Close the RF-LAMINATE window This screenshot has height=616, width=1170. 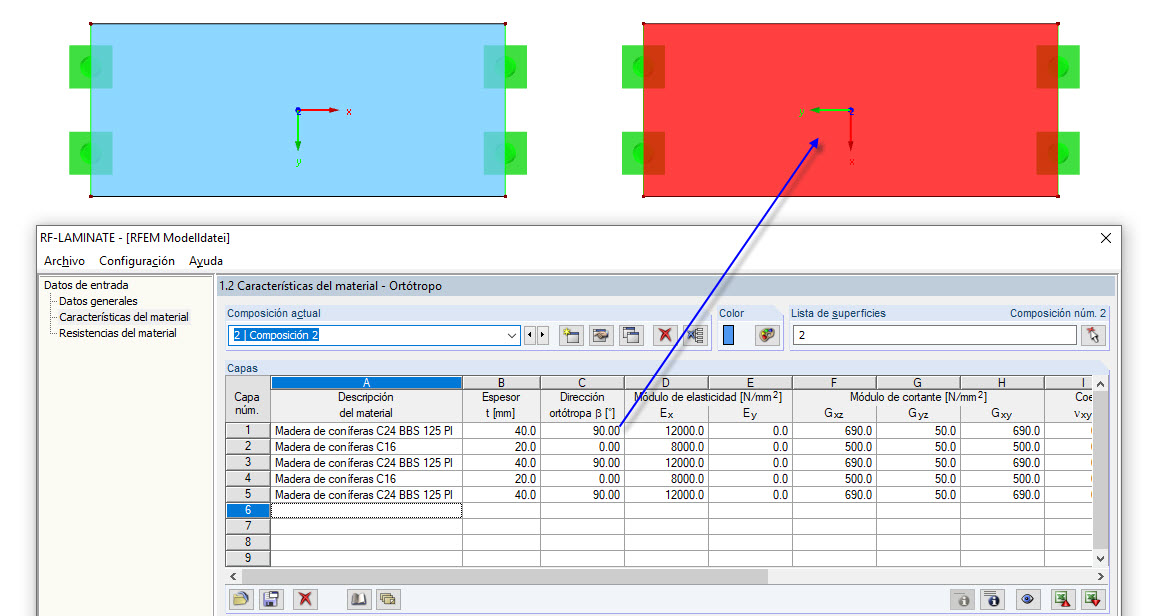point(1106,238)
